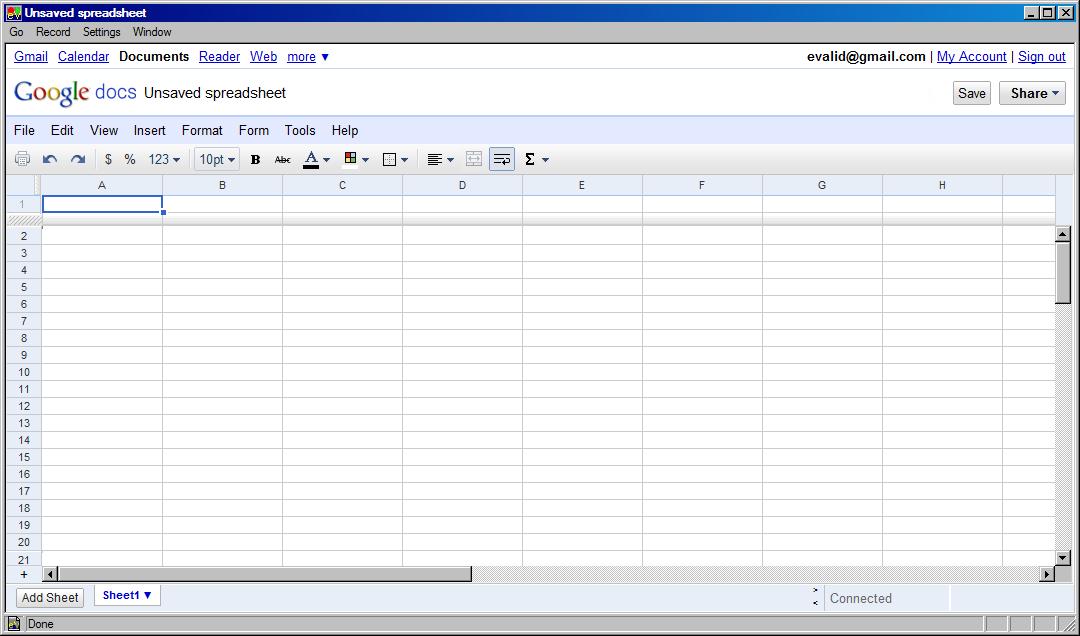Click the frozen row divider handle

24,220
